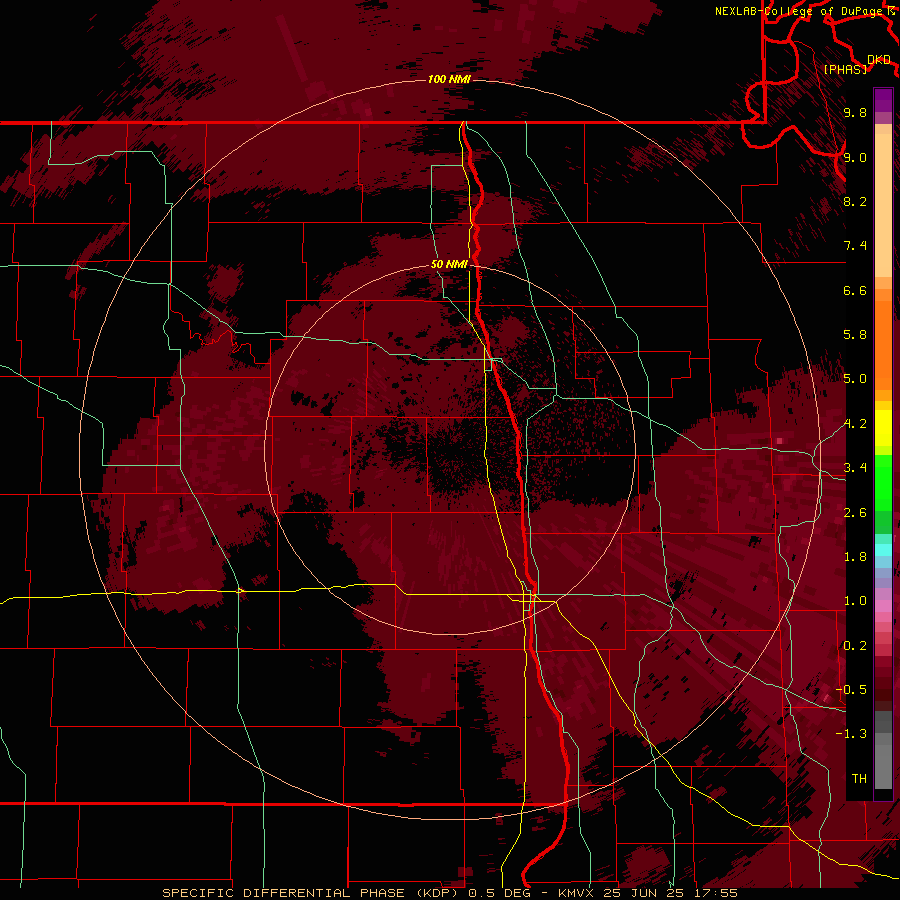Screen dimensions: 900x900
Task: Click the -0.5 scale value
Action: click(x=851, y=690)
